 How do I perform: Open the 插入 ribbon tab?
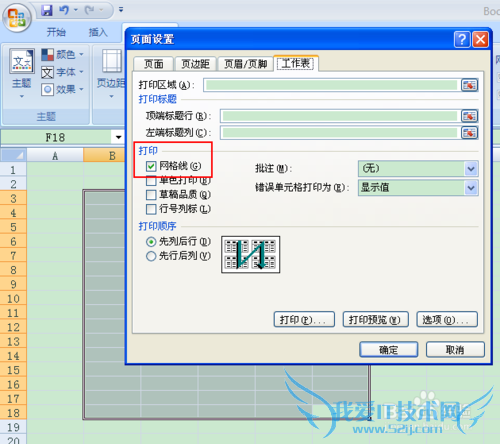(98, 32)
